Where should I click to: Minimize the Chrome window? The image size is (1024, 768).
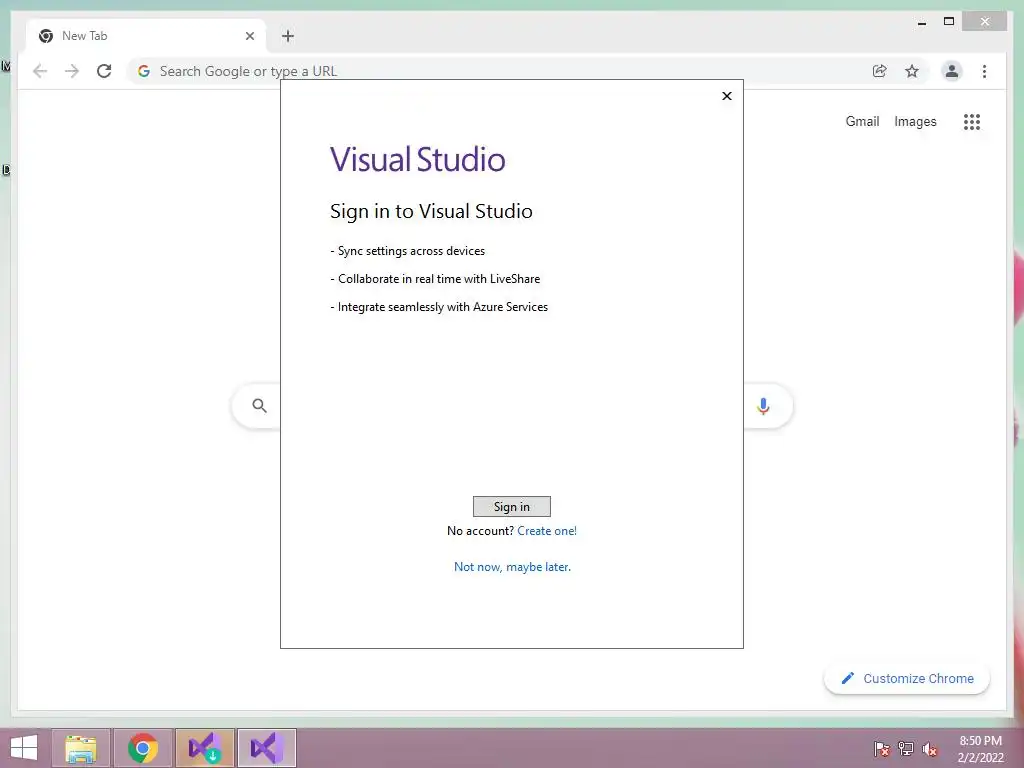(921, 22)
